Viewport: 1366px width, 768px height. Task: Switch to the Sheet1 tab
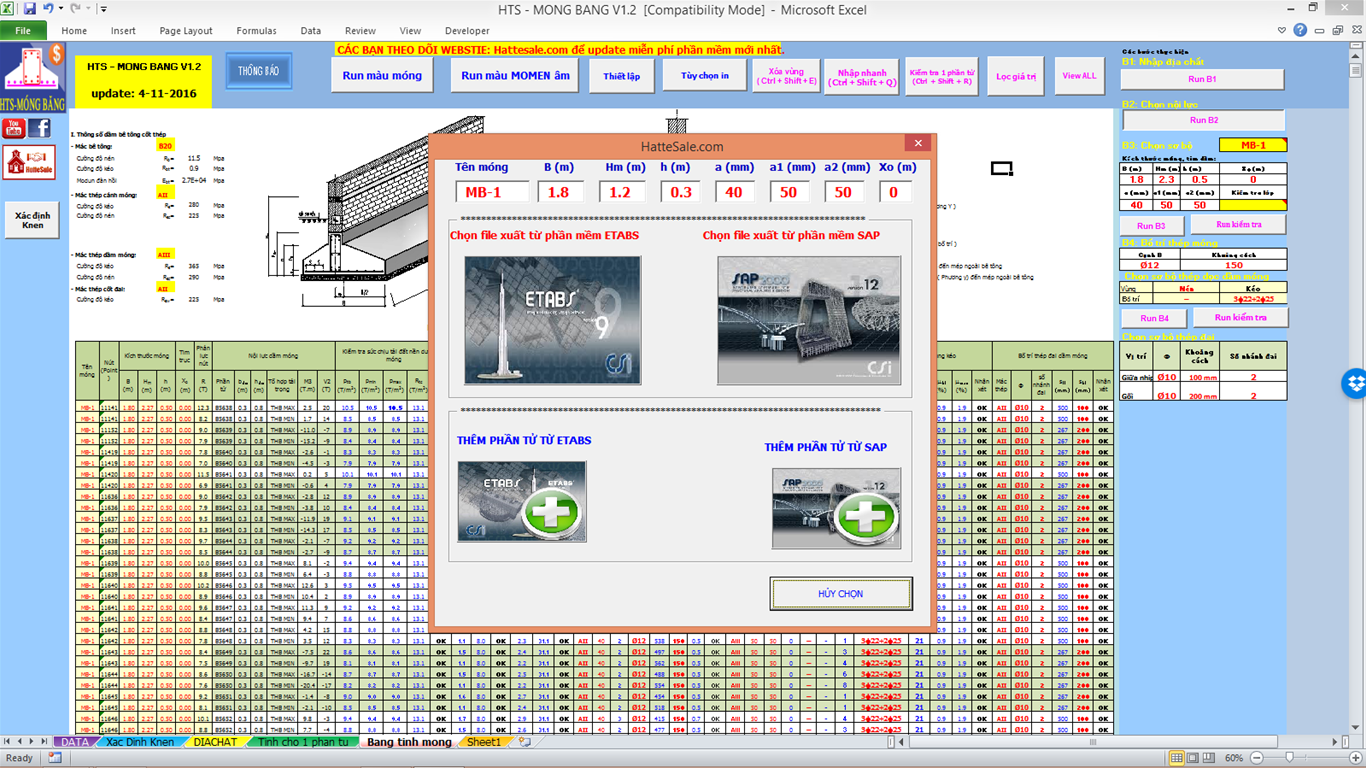click(484, 742)
